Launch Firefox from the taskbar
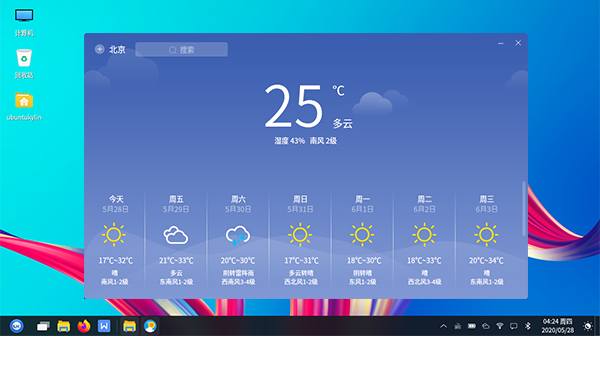Image resolution: width=600 pixels, height=380 pixels. coord(84,326)
